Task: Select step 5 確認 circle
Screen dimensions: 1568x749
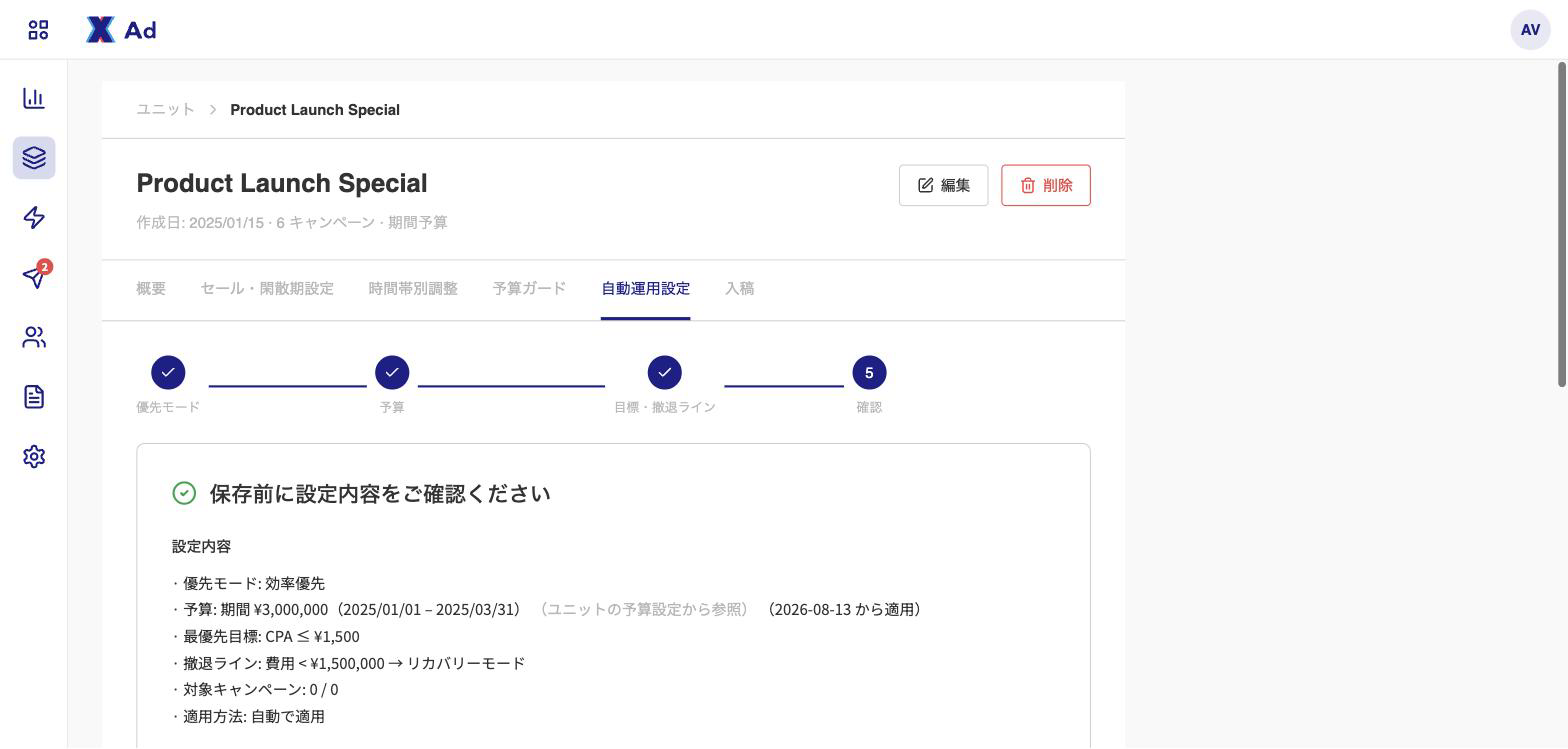Action: 869,372
